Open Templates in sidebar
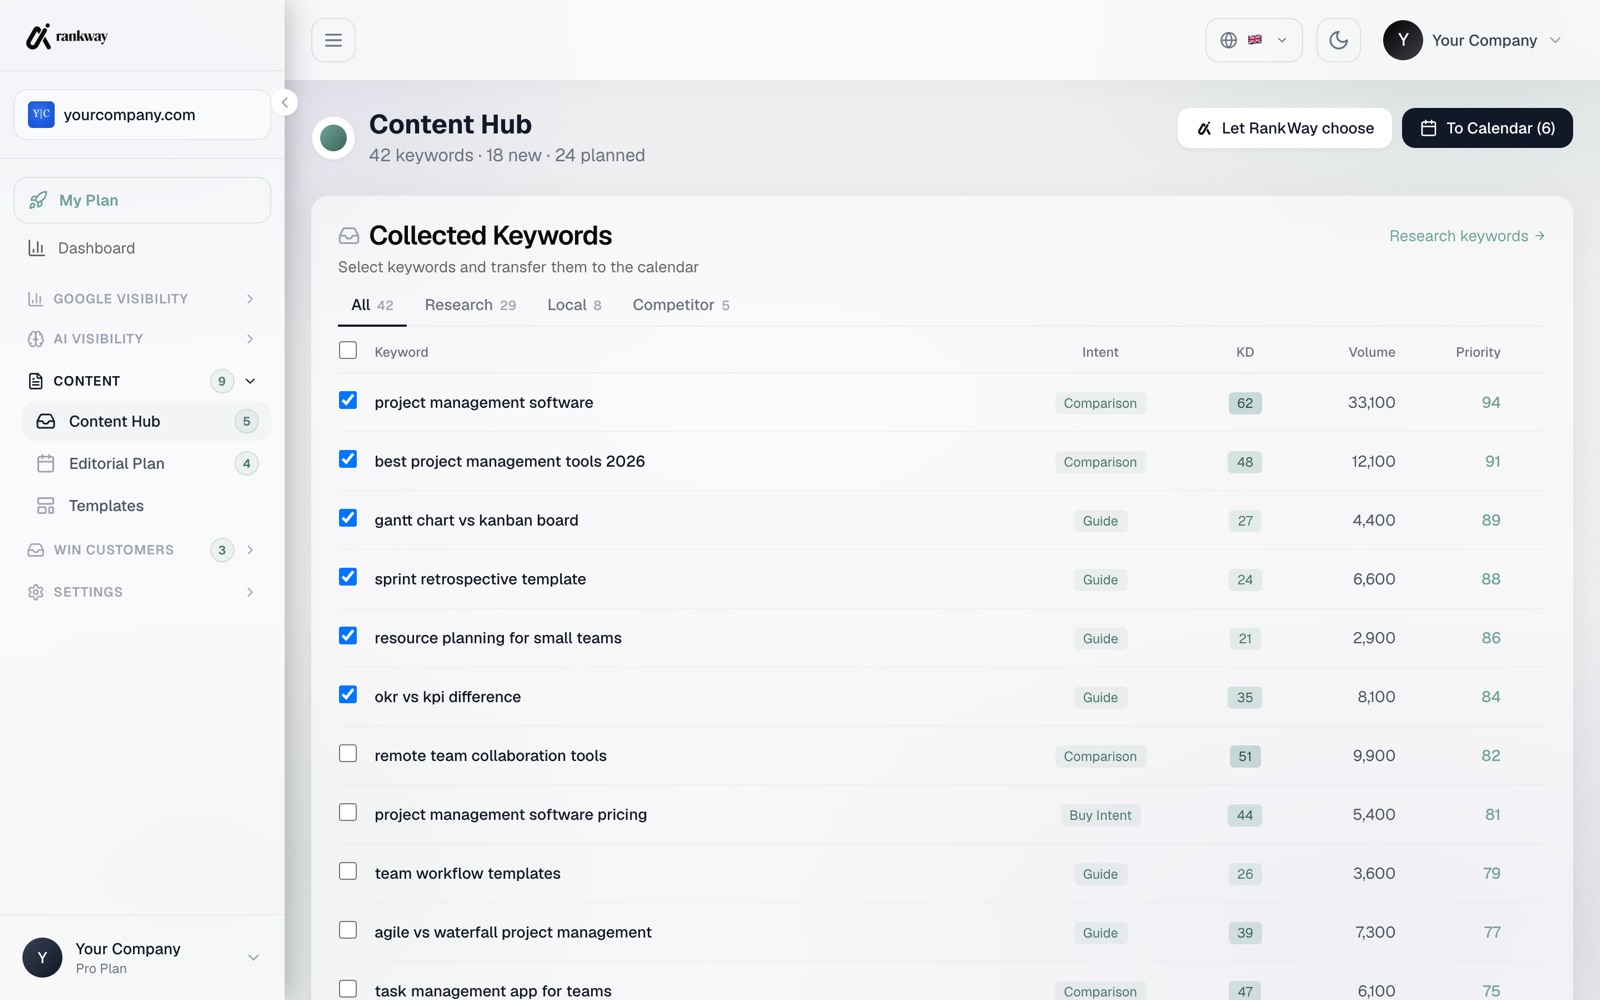This screenshot has width=1600, height=1000. [146, 506]
